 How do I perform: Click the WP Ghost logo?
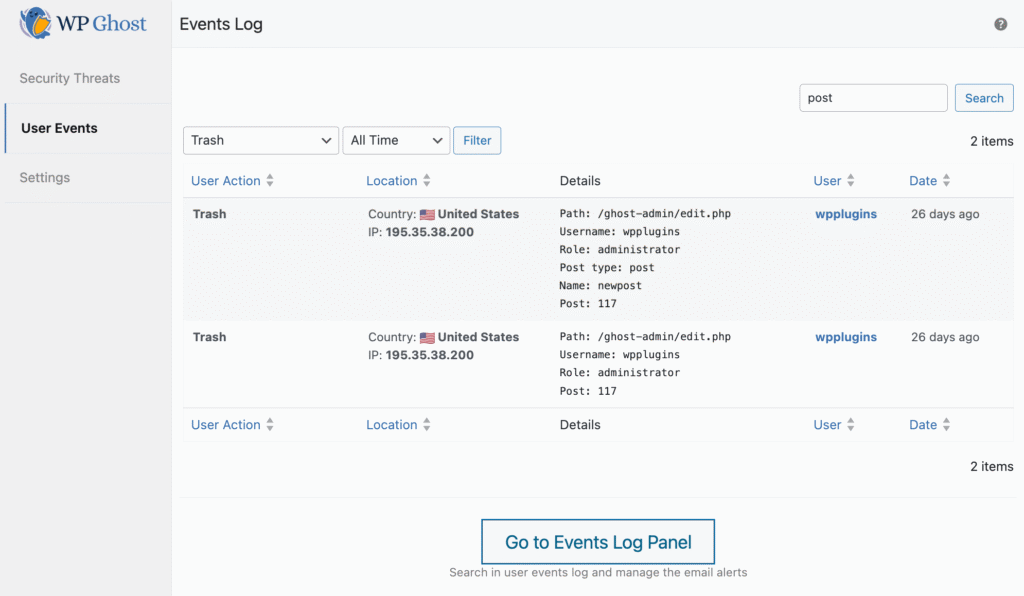tap(83, 24)
